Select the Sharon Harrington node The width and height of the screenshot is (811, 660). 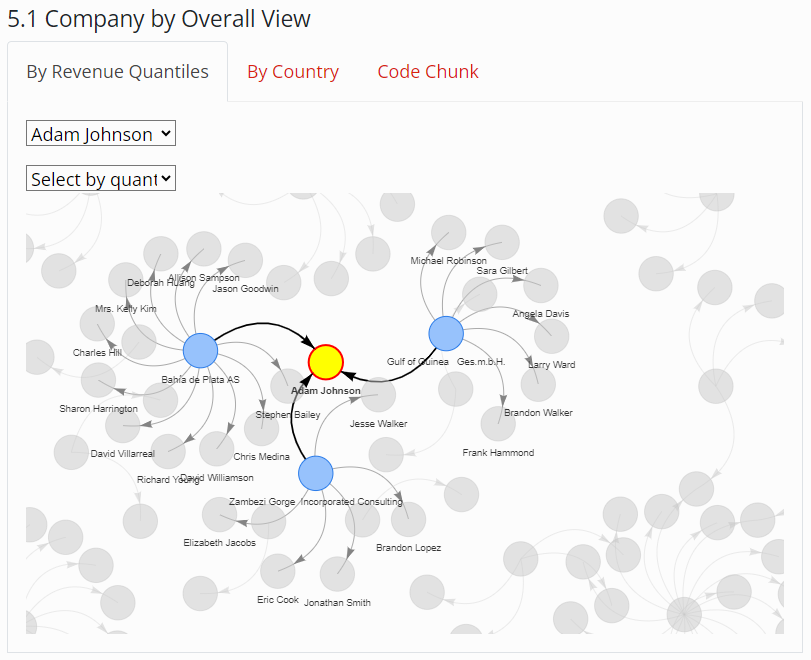[x=98, y=380]
